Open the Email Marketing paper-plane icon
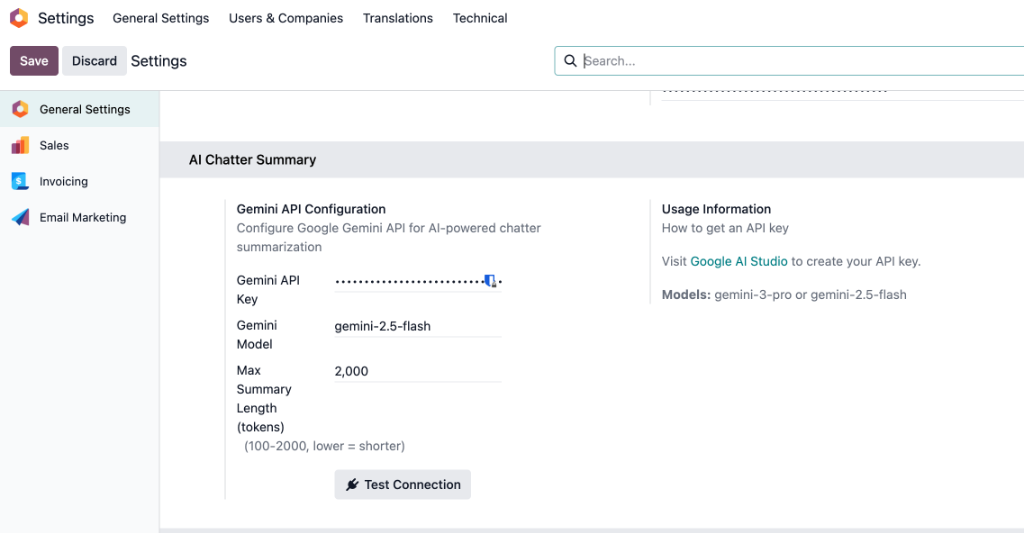 [20, 217]
